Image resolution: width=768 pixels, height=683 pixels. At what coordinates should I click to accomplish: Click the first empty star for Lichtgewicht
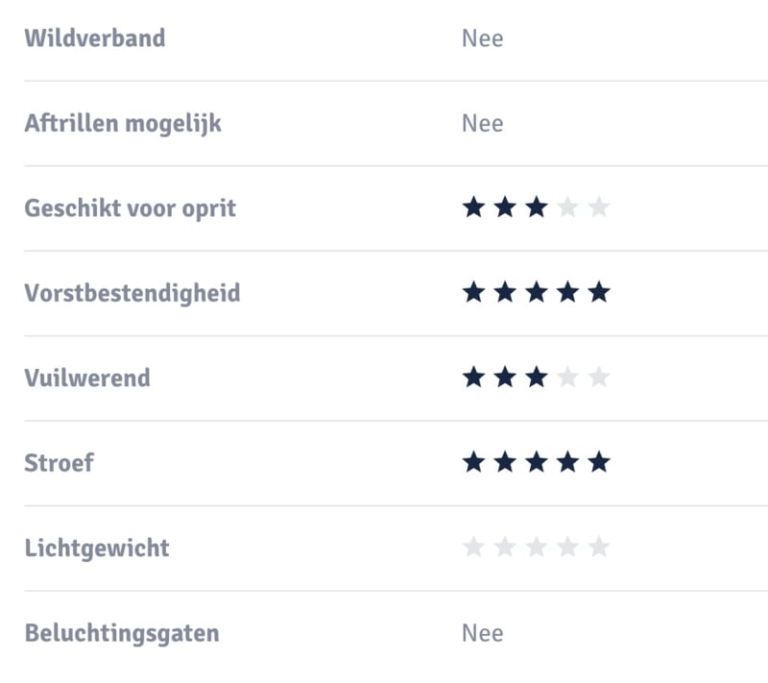click(x=473, y=547)
